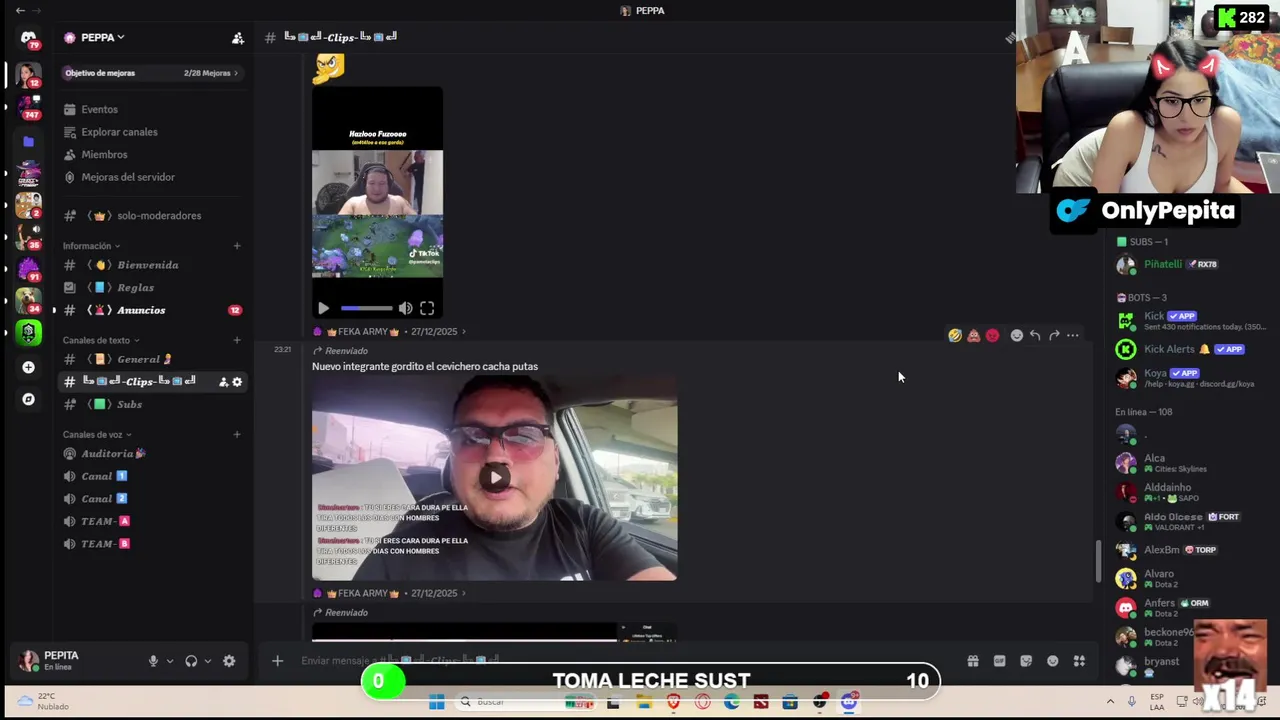
Task: Open Explorar canales
Action: pyautogui.click(x=151, y=132)
